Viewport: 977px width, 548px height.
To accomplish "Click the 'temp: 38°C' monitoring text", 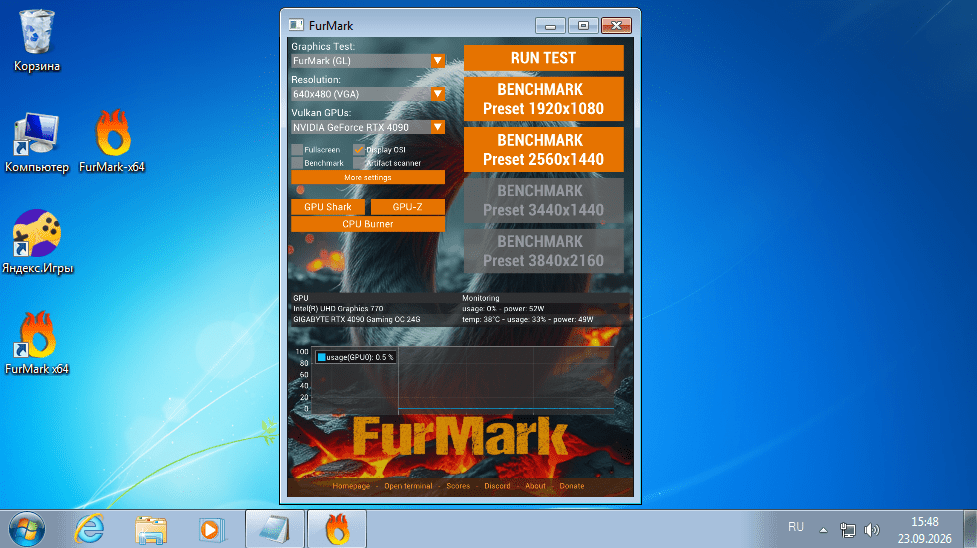I will [x=482, y=319].
